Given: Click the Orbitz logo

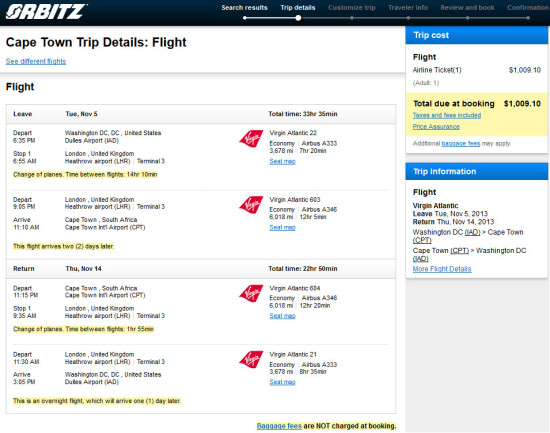Looking at the screenshot, I should coord(46,11).
